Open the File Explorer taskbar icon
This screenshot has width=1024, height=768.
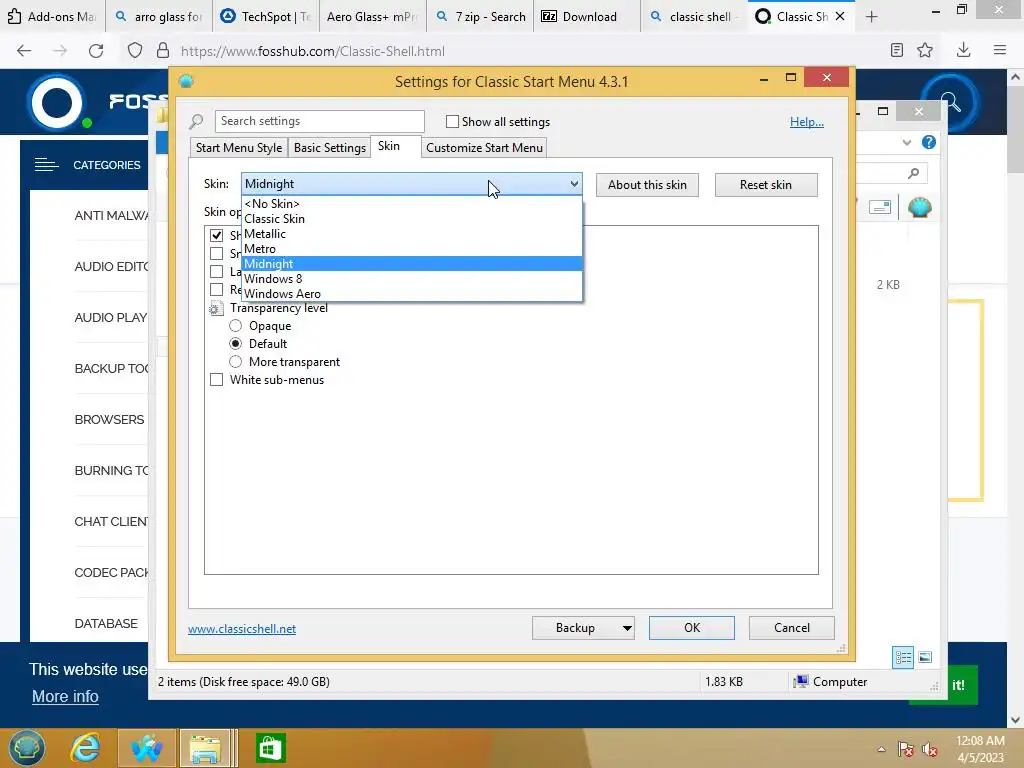click(x=205, y=748)
